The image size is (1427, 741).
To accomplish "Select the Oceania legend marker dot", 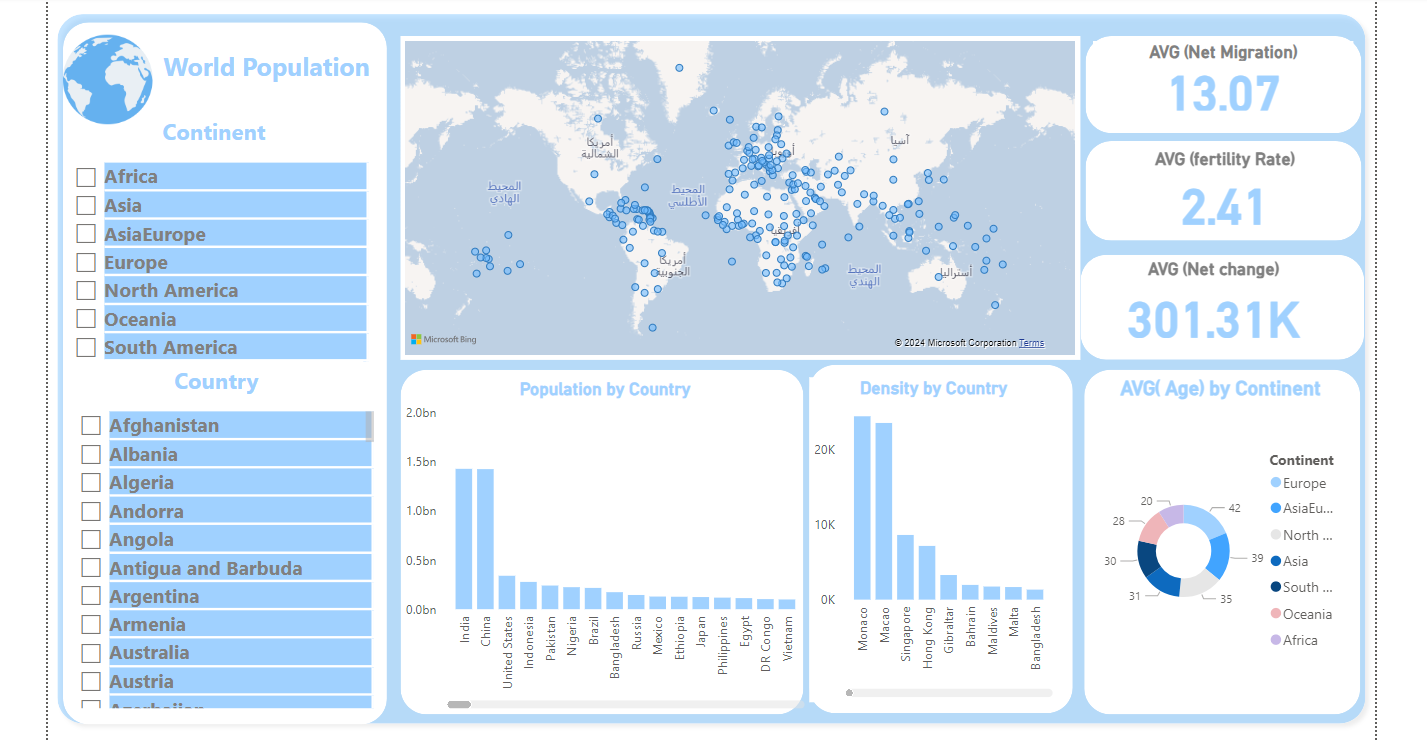I will [x=1275, y=614].
